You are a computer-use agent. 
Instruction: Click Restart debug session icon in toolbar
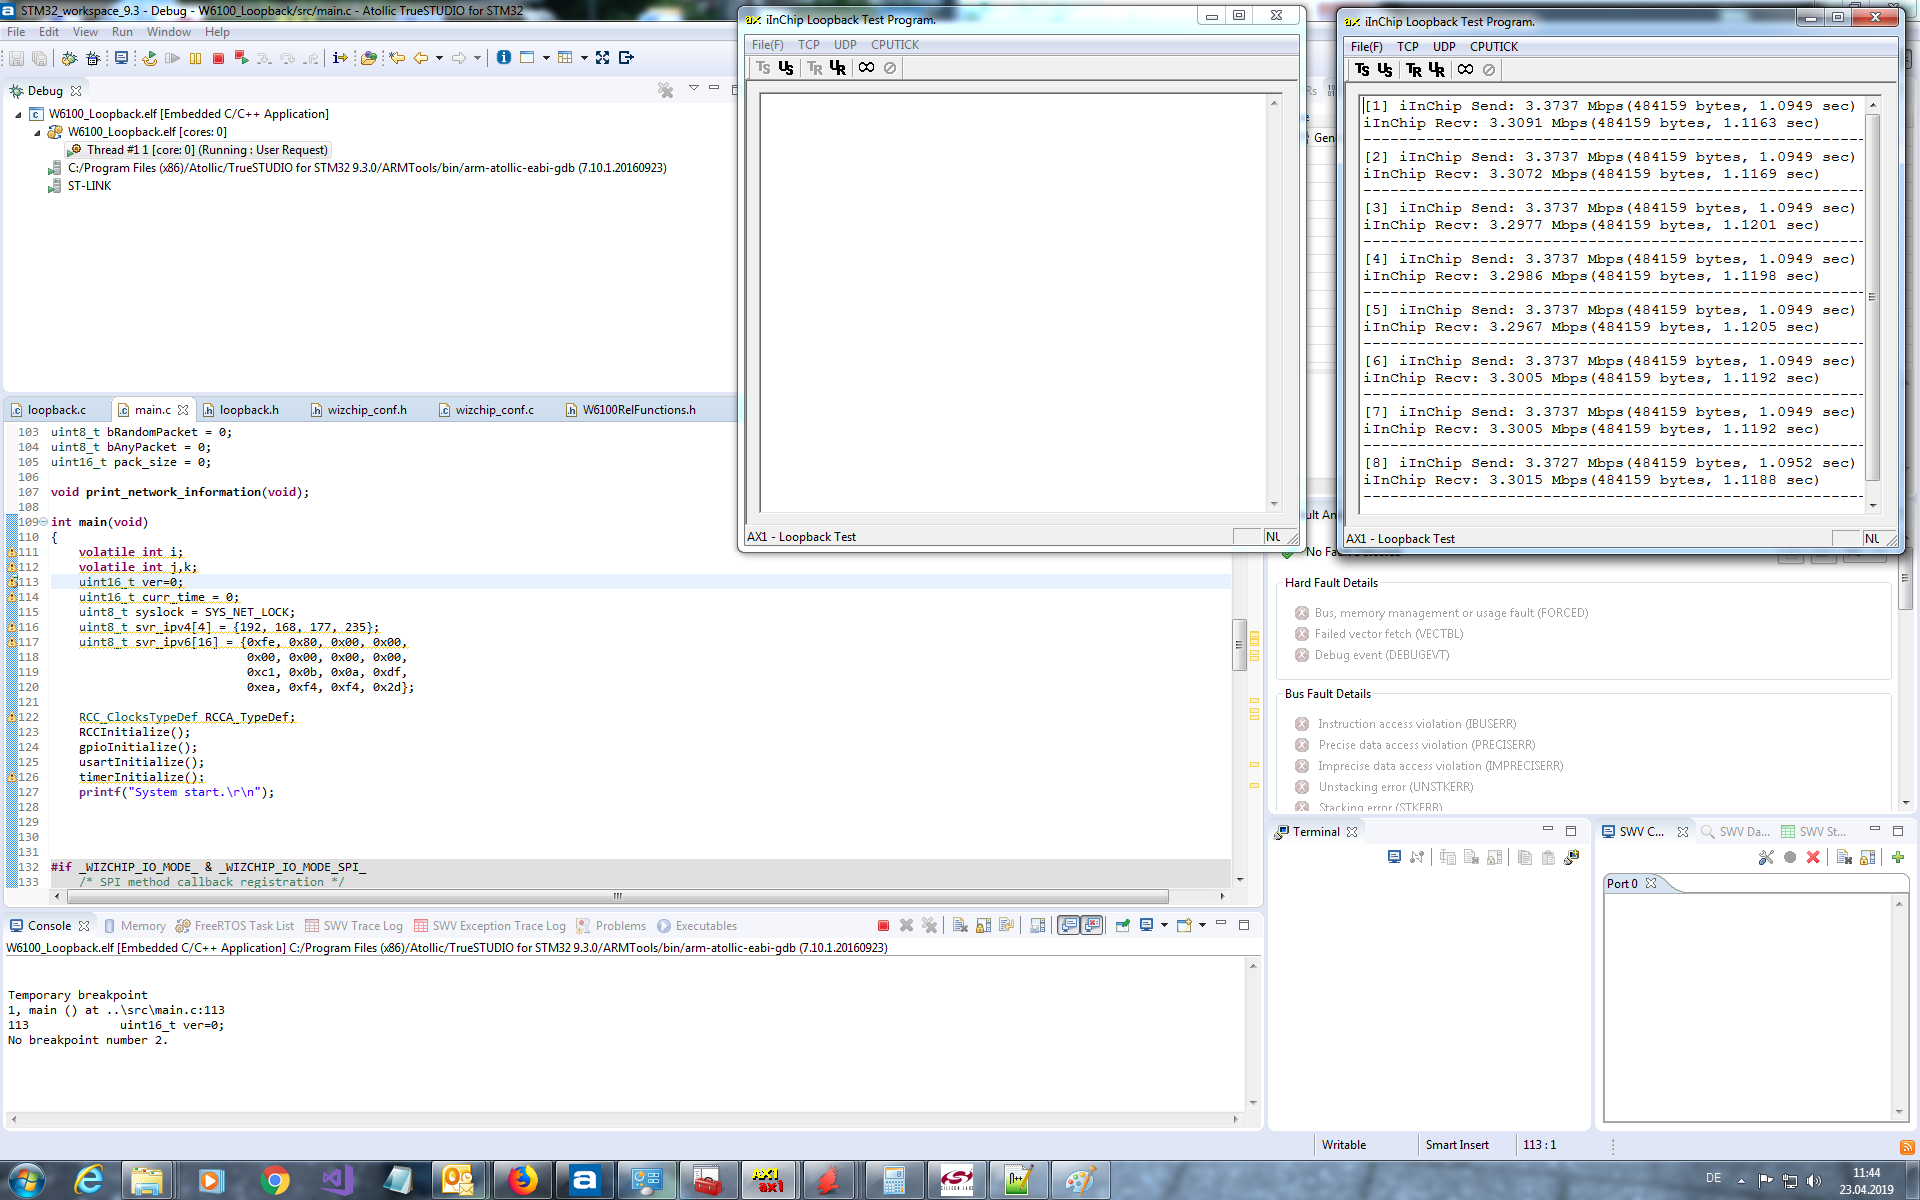(x=148, y=58)
